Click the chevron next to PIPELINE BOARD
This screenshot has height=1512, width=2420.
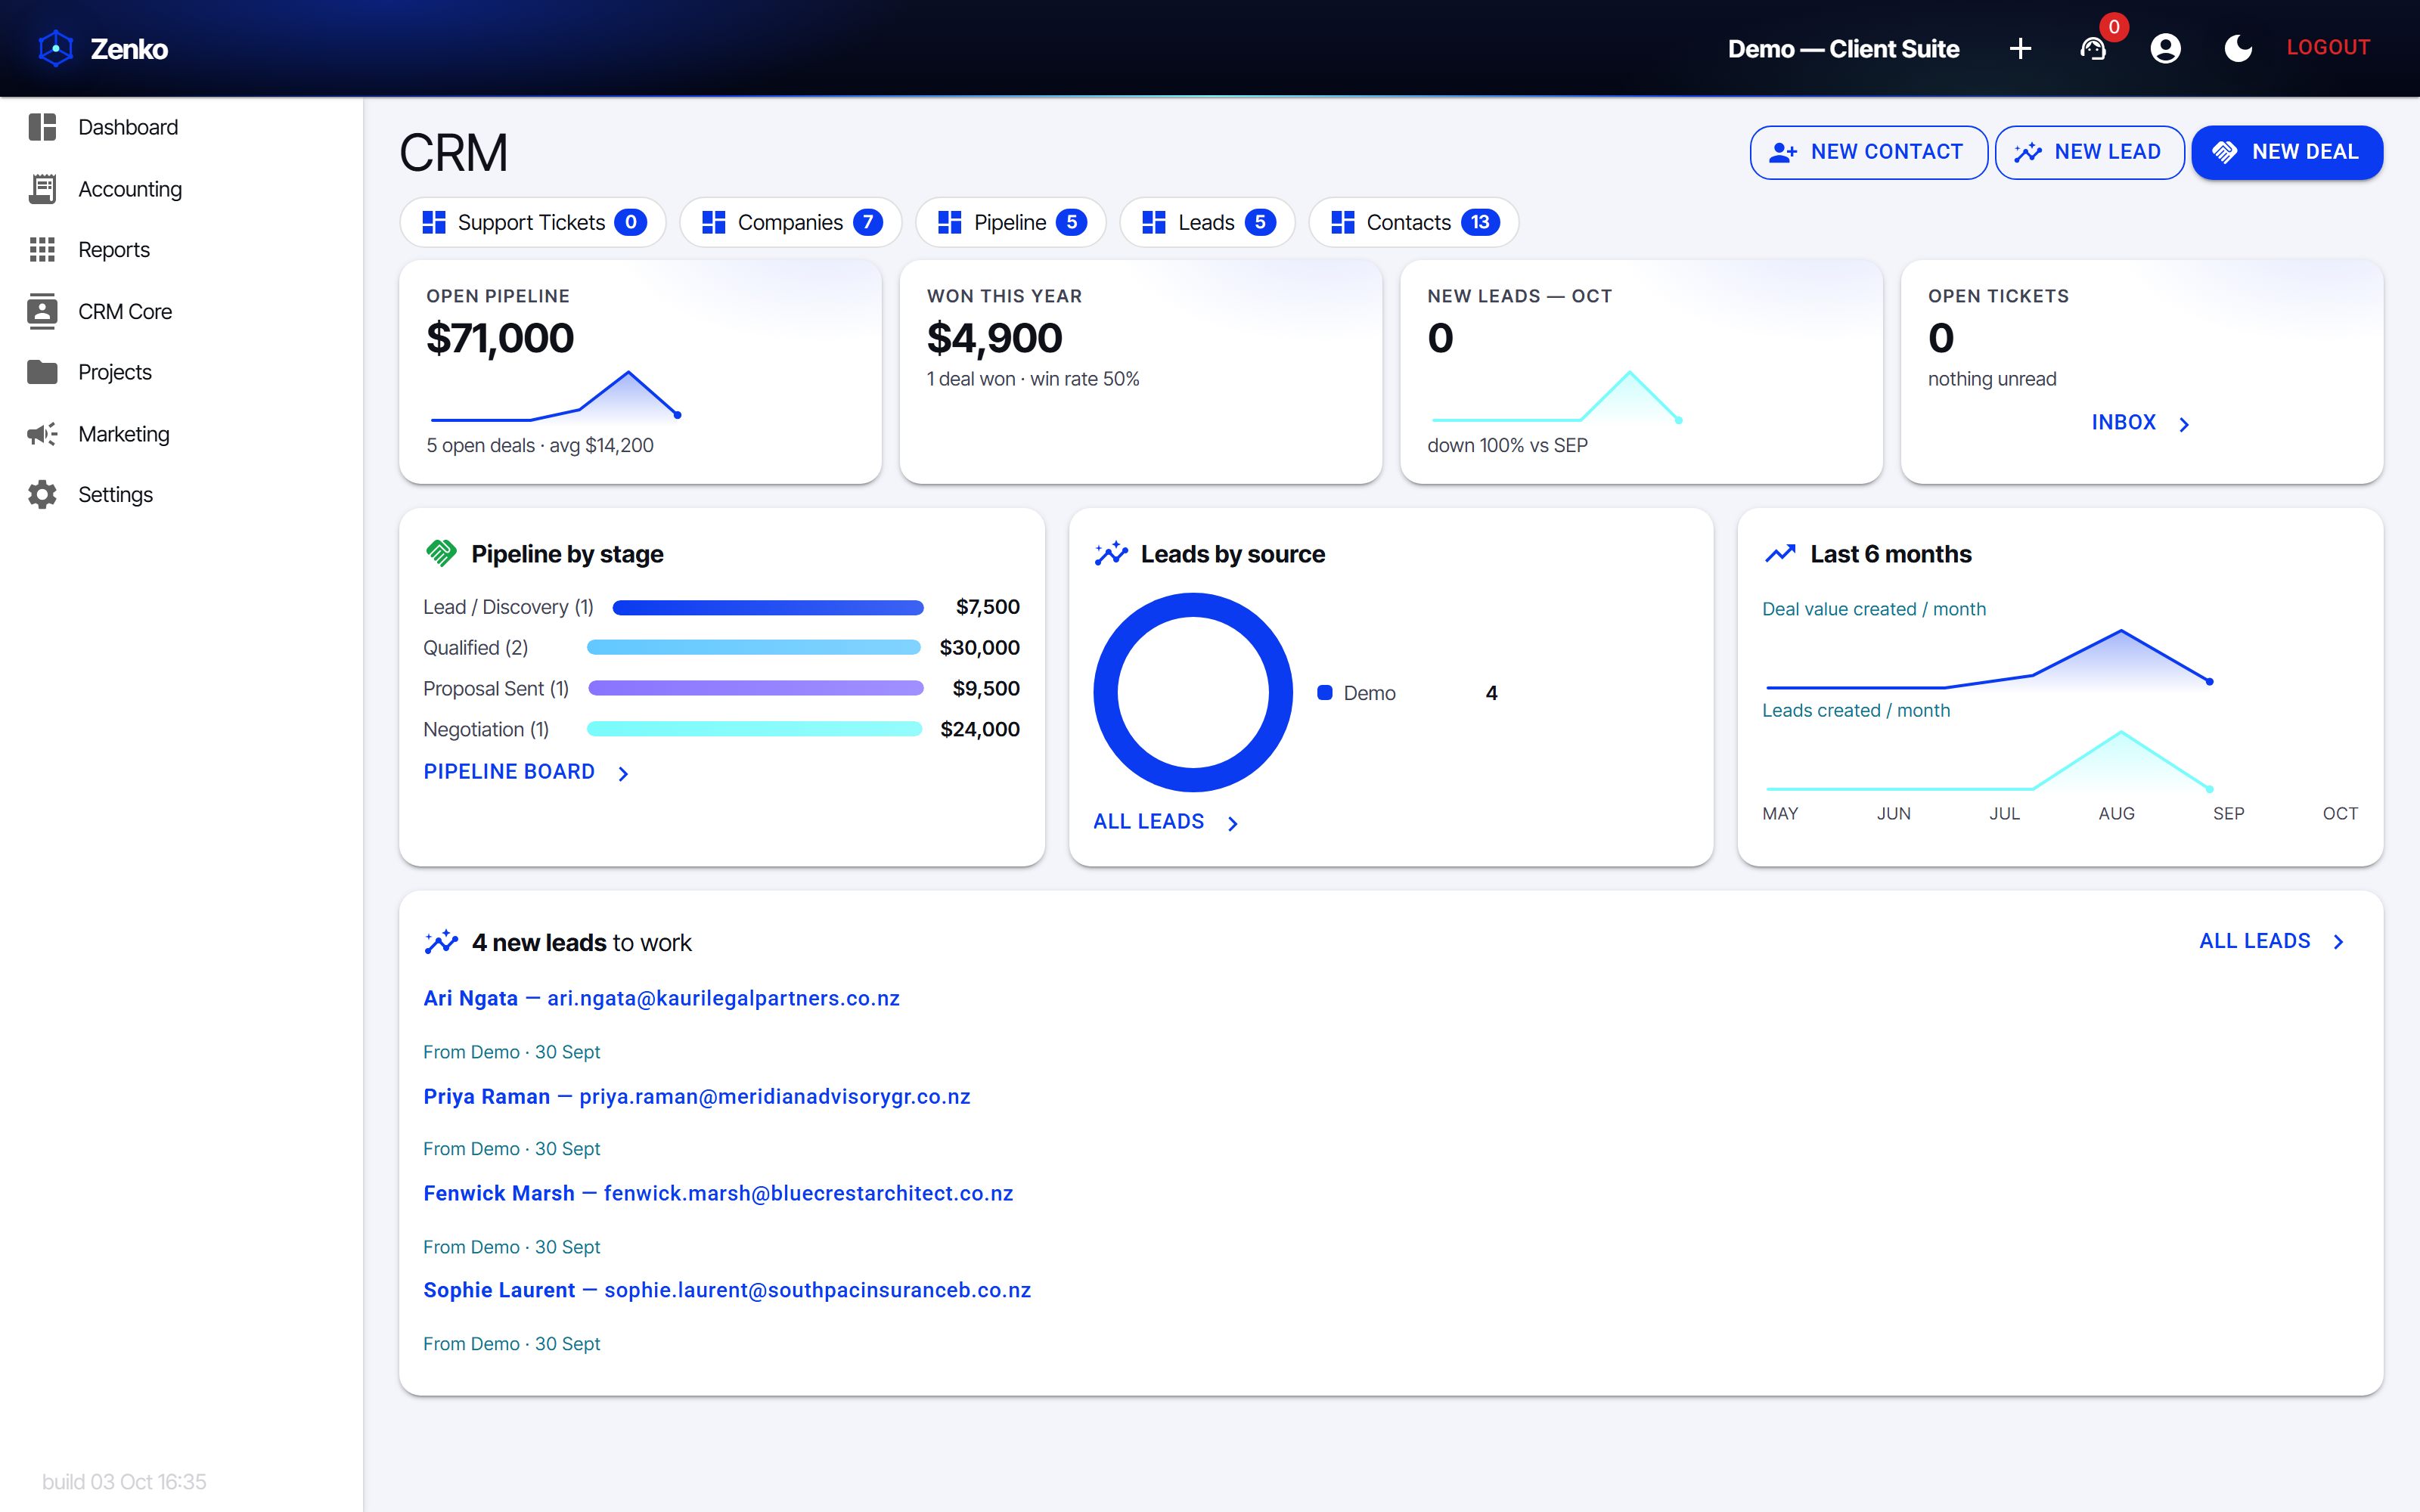pyautogui.click(x=623, y=773)
